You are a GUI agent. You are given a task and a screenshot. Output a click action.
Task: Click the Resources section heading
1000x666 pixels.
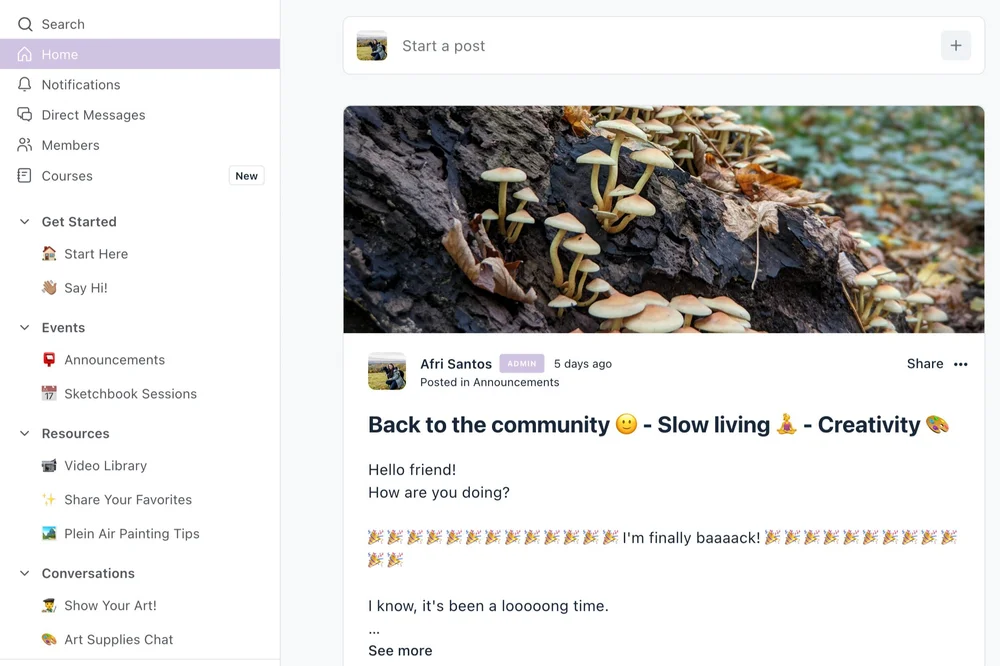point(75,433)
